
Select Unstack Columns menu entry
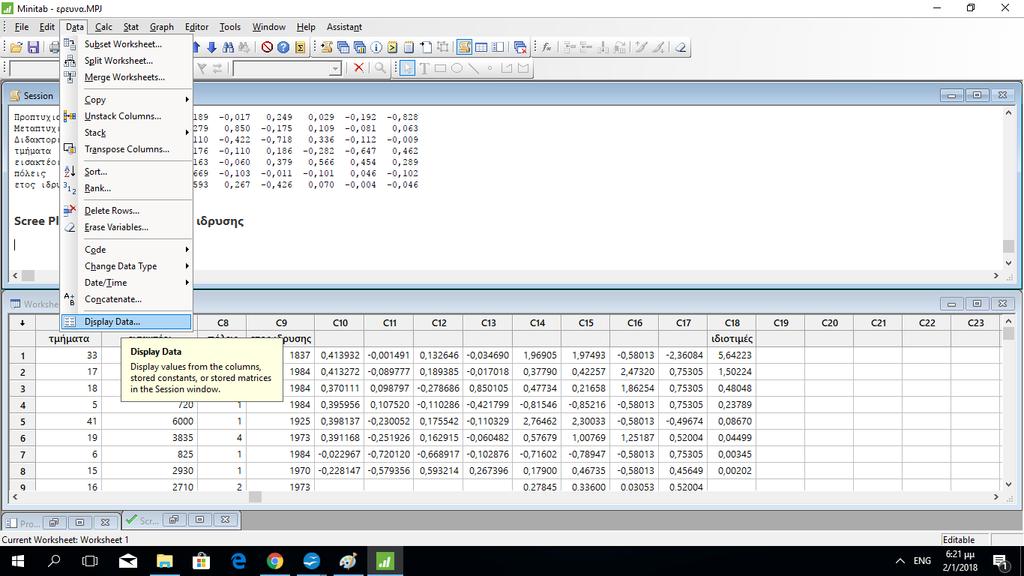tap(126, 116)
